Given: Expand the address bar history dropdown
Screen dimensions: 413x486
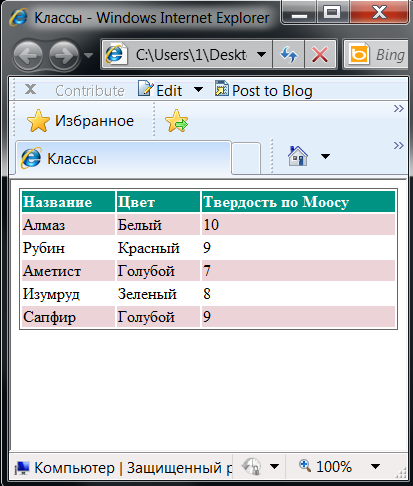Looking at the screenshot, I should coord(262,54).
